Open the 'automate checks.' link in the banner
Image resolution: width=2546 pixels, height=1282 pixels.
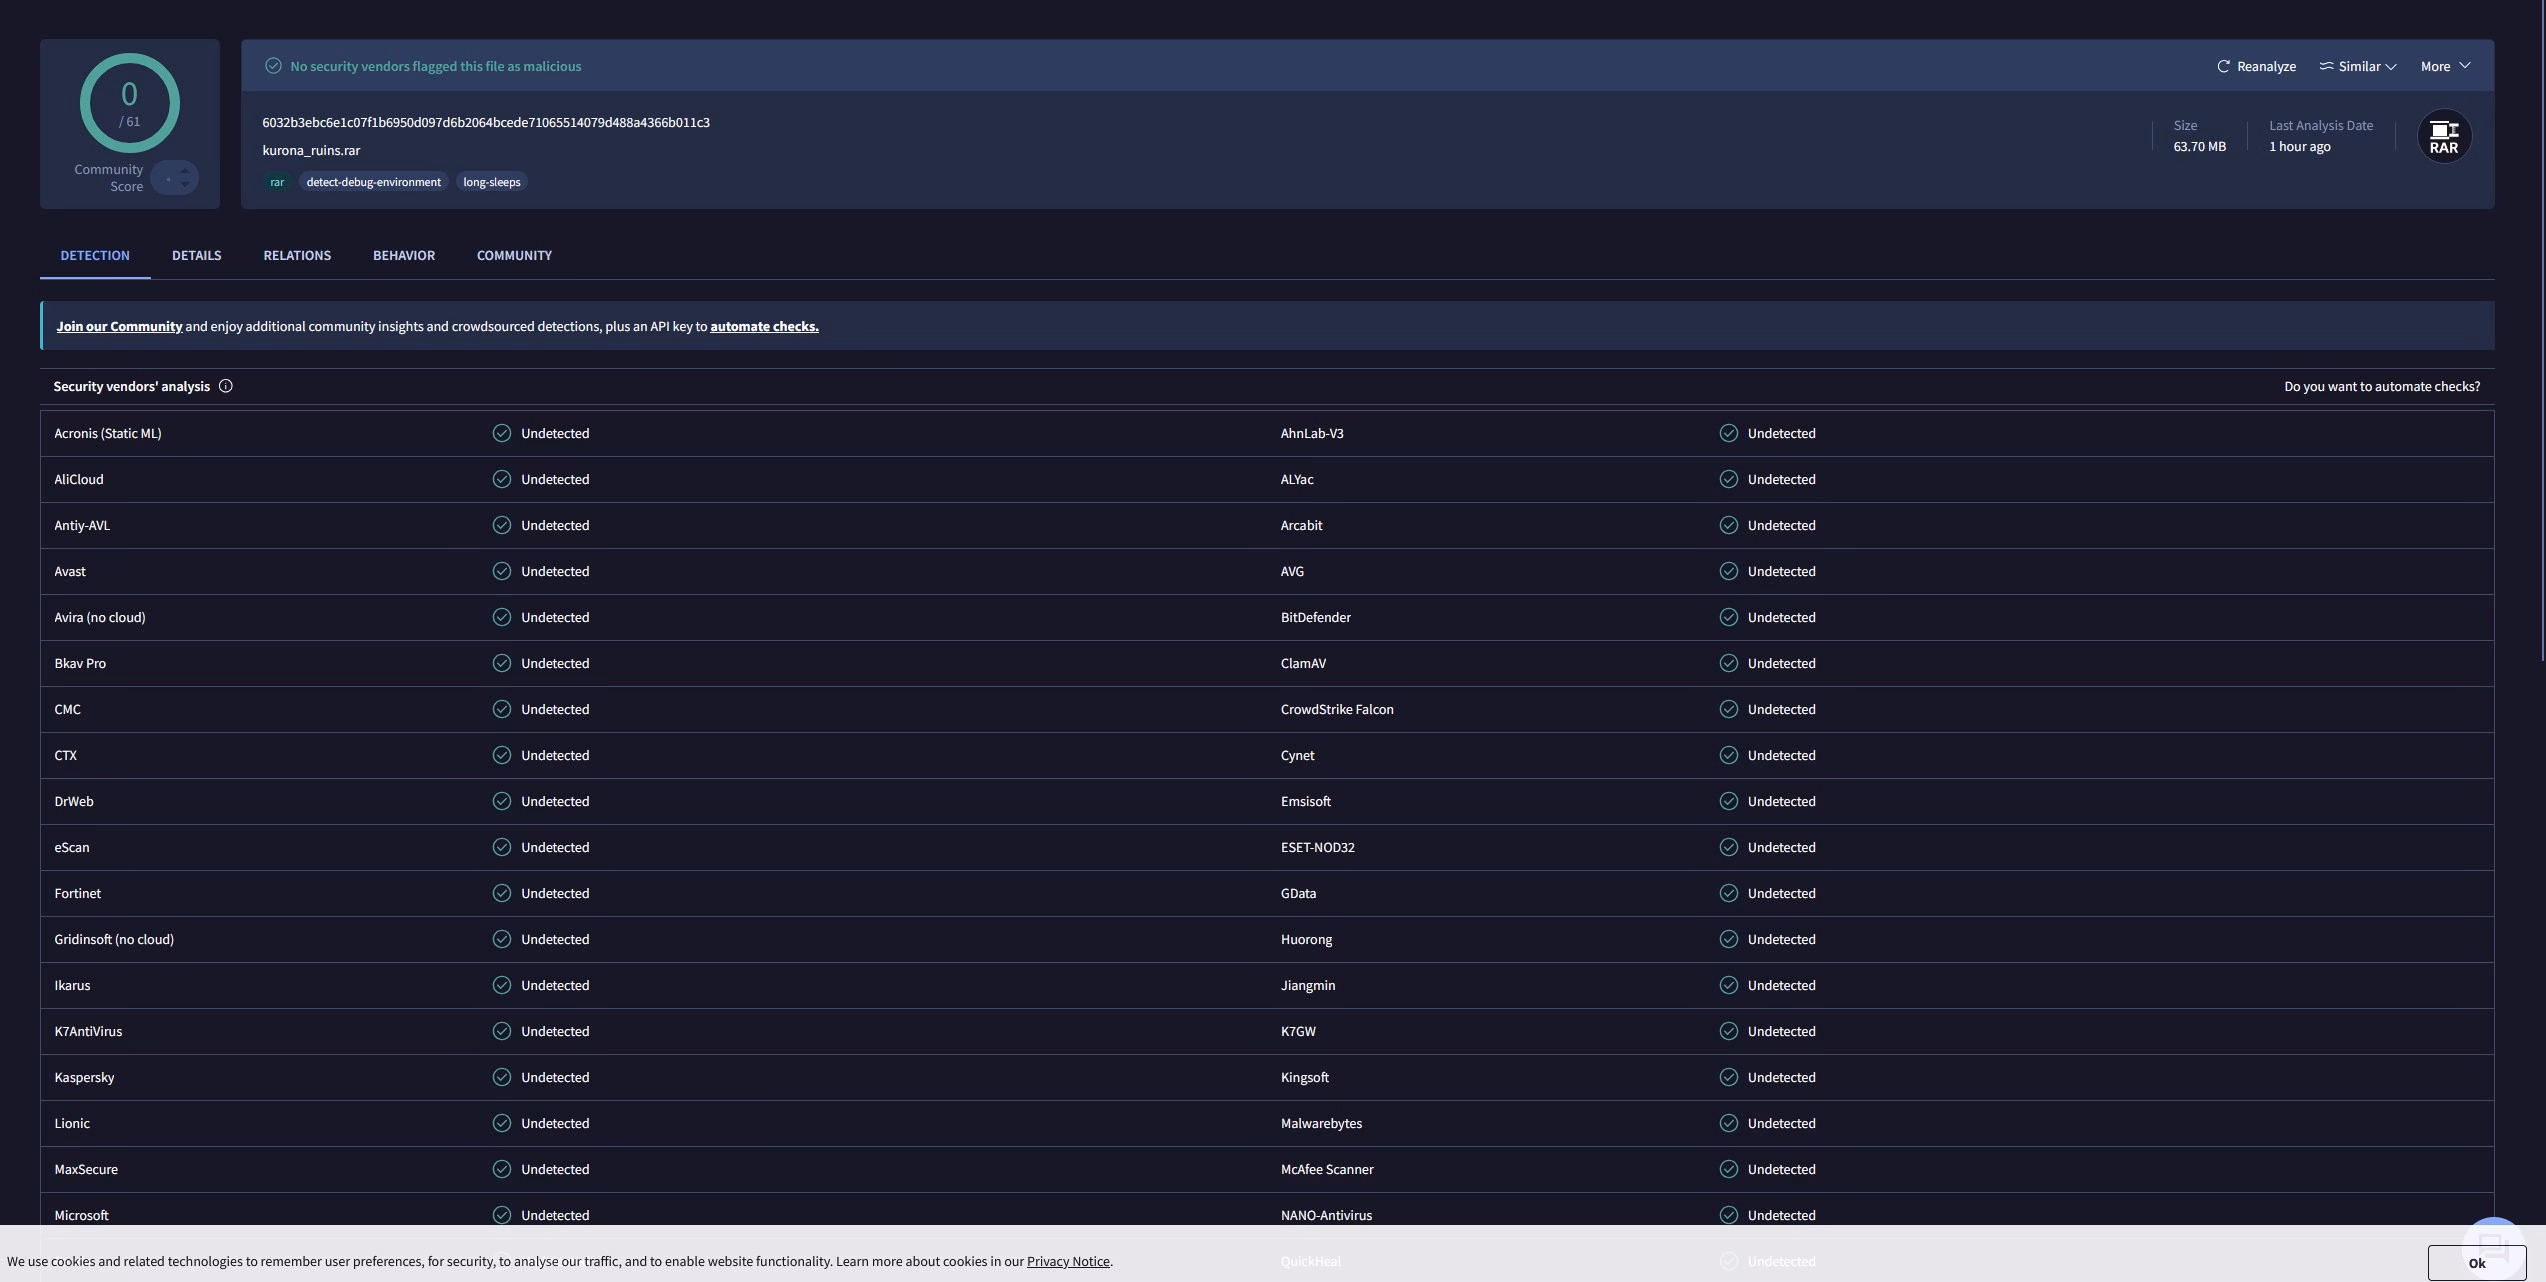pos(764,326)
